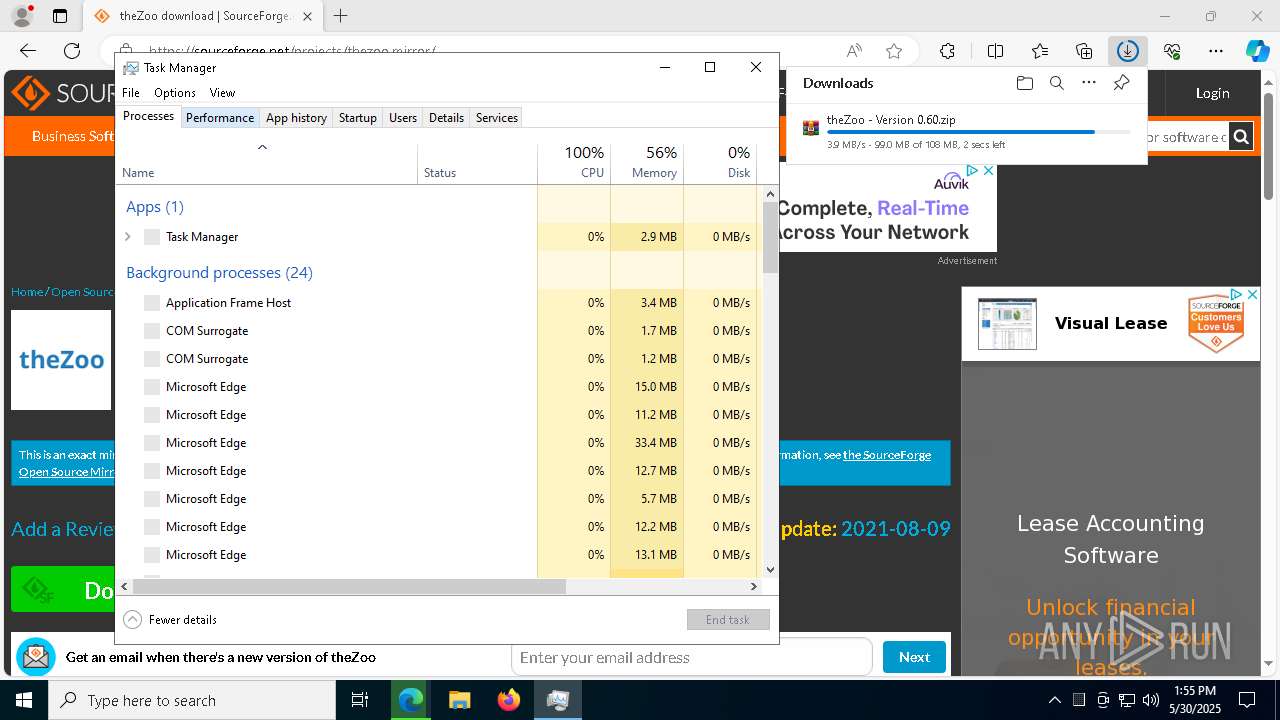Open the File menu in Task Manager
The image size is (1280, 720).
(131, 93)
